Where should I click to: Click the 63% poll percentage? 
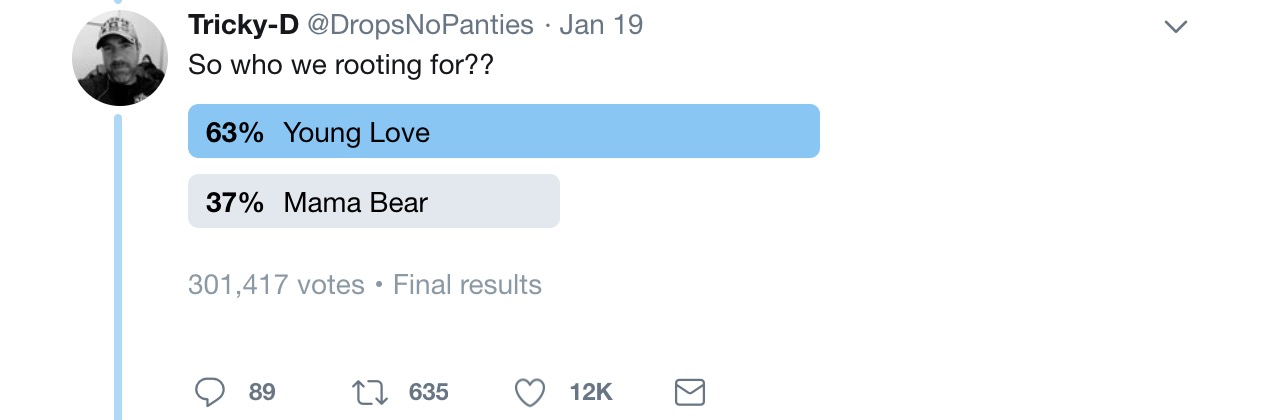tap(235, 132)
